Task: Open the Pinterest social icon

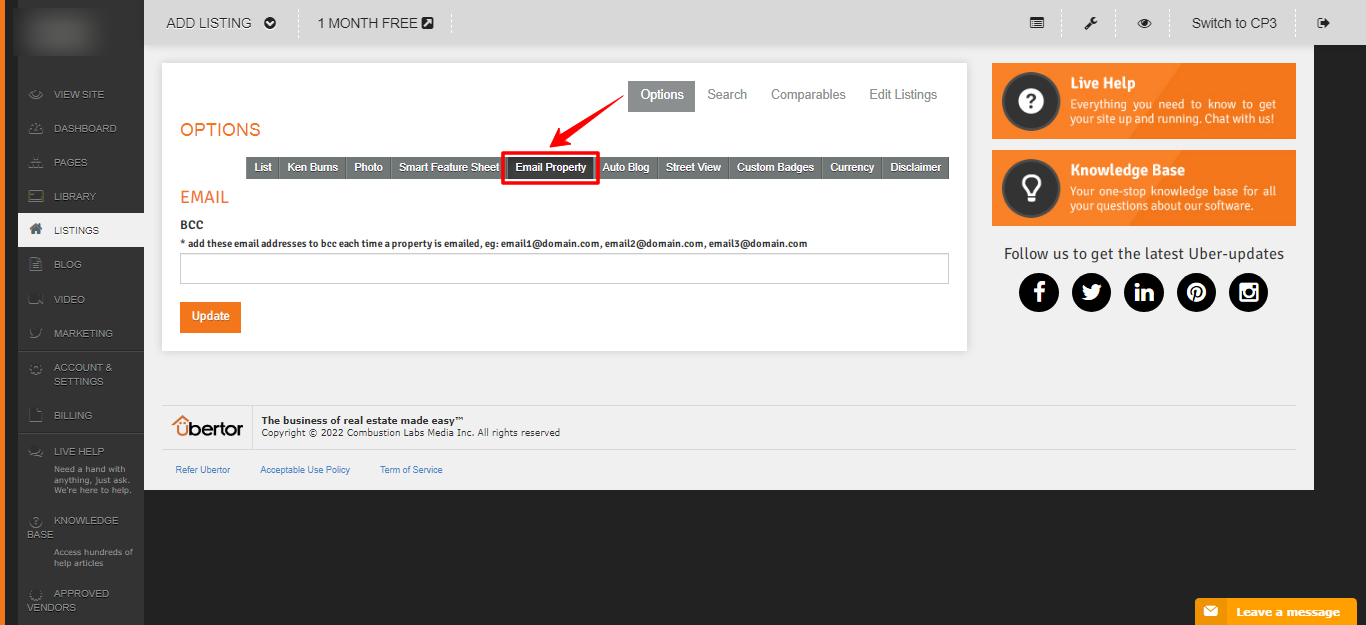Action: 1196,292
